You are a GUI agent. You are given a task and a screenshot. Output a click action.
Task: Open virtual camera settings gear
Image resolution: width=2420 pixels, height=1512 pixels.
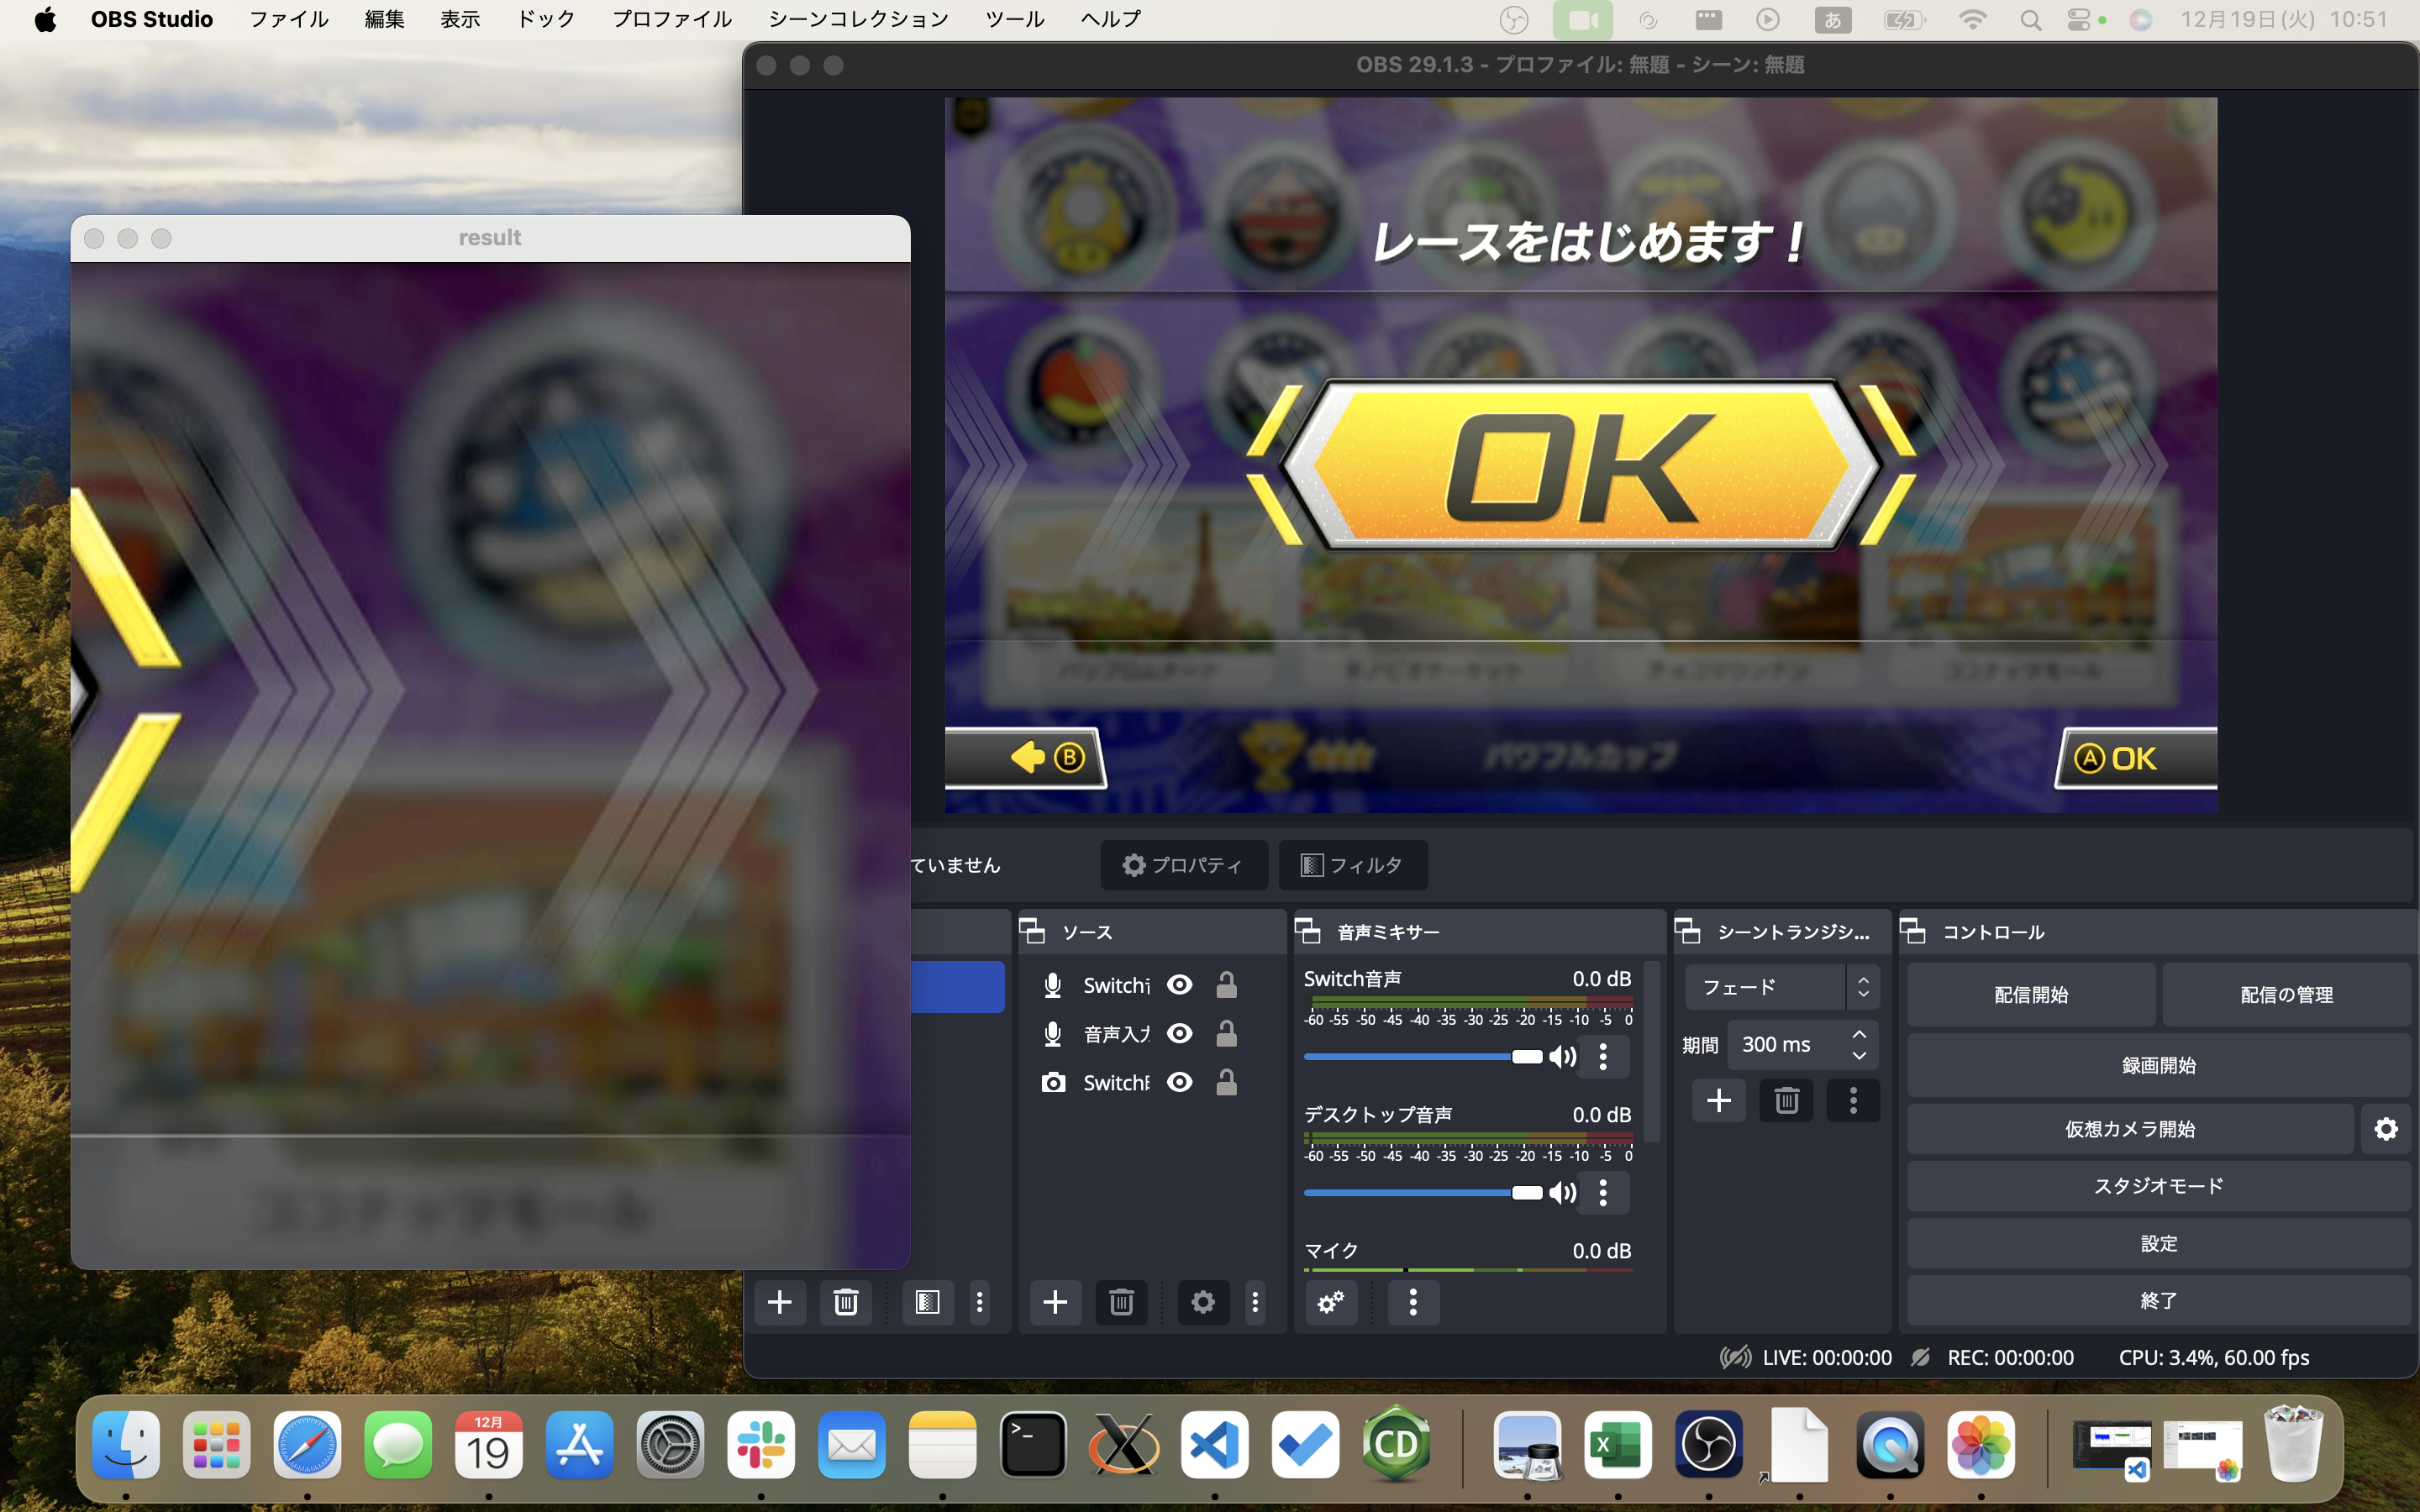click(2386, 1129)
